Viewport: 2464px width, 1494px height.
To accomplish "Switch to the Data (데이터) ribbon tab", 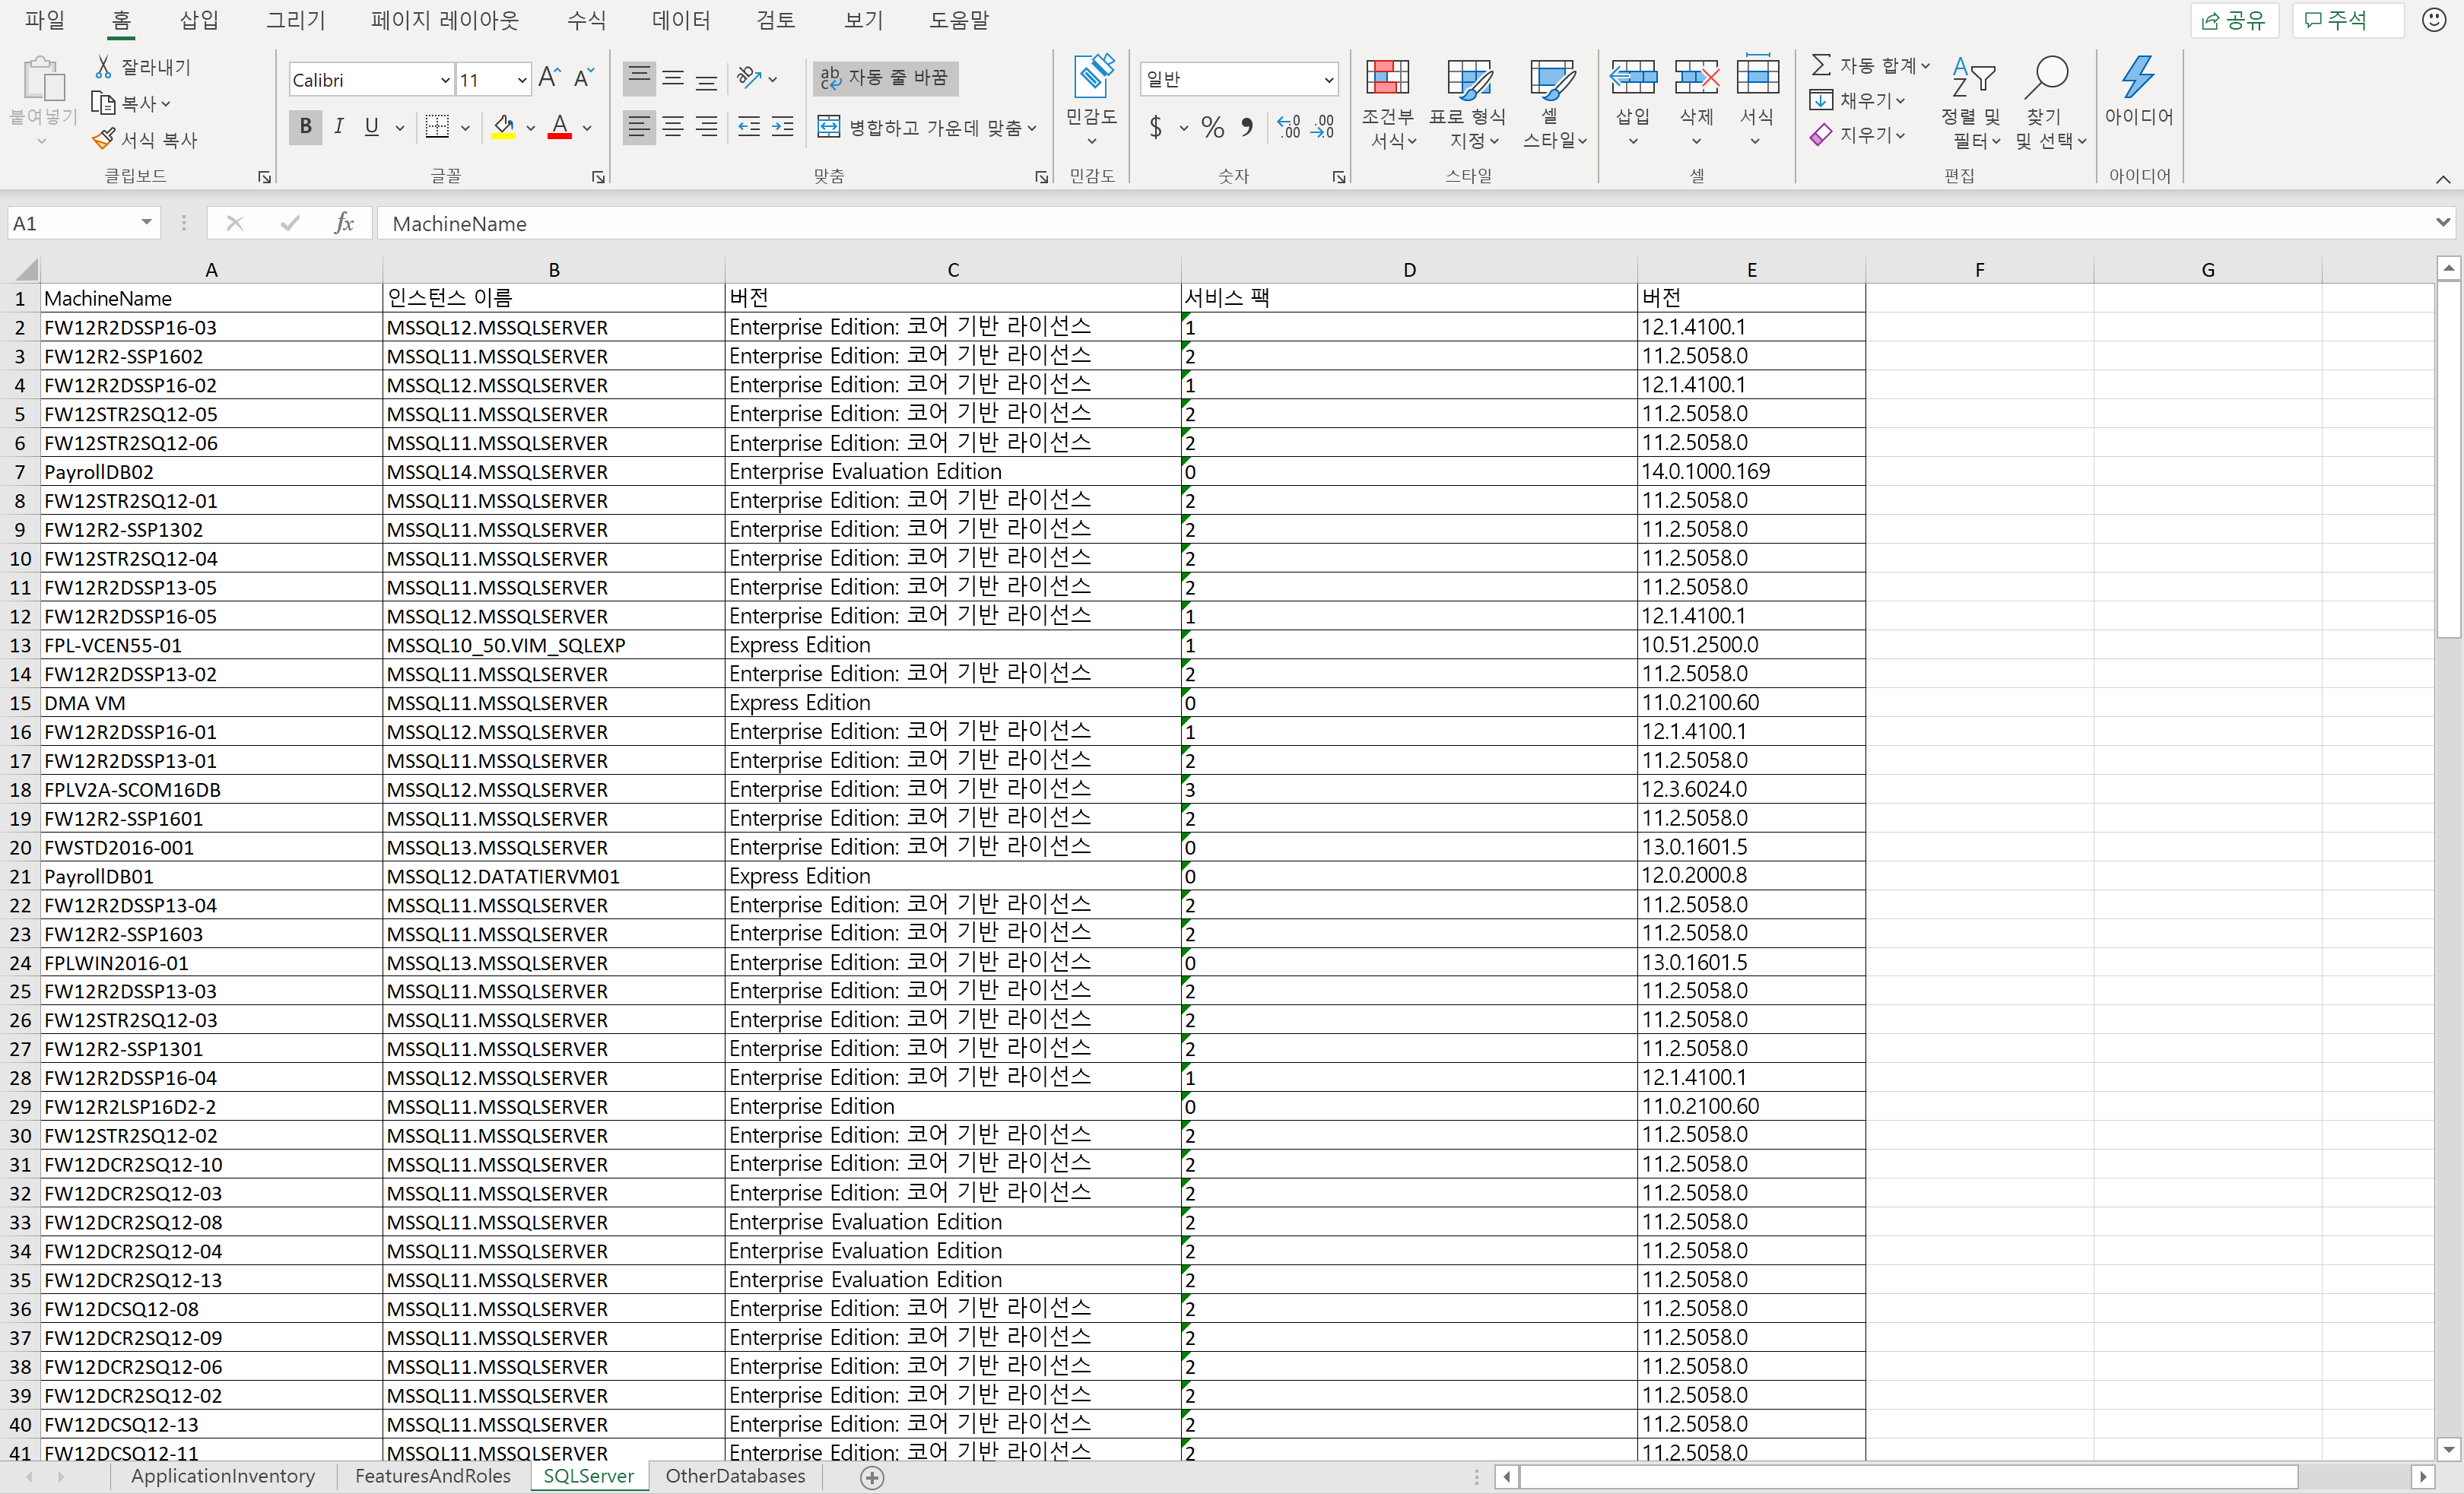I will point(681,20).
